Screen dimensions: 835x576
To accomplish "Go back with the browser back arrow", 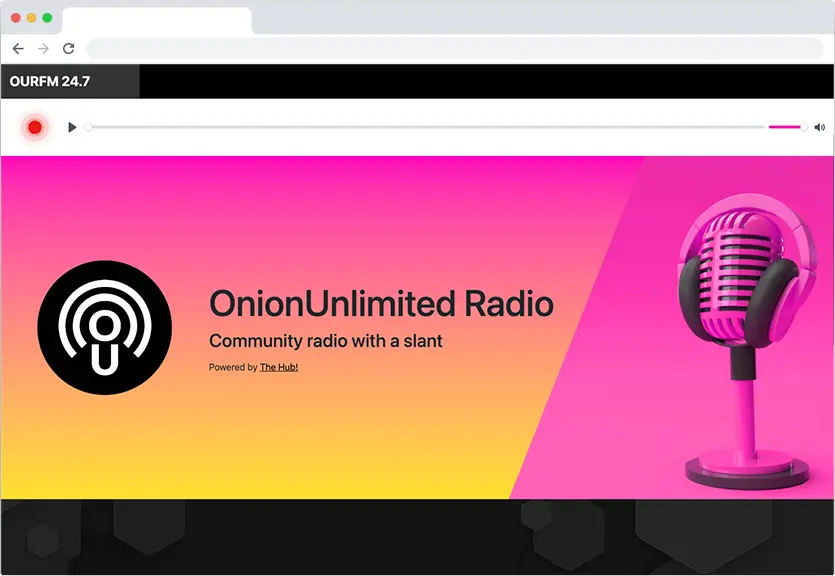I will (18, 48).
